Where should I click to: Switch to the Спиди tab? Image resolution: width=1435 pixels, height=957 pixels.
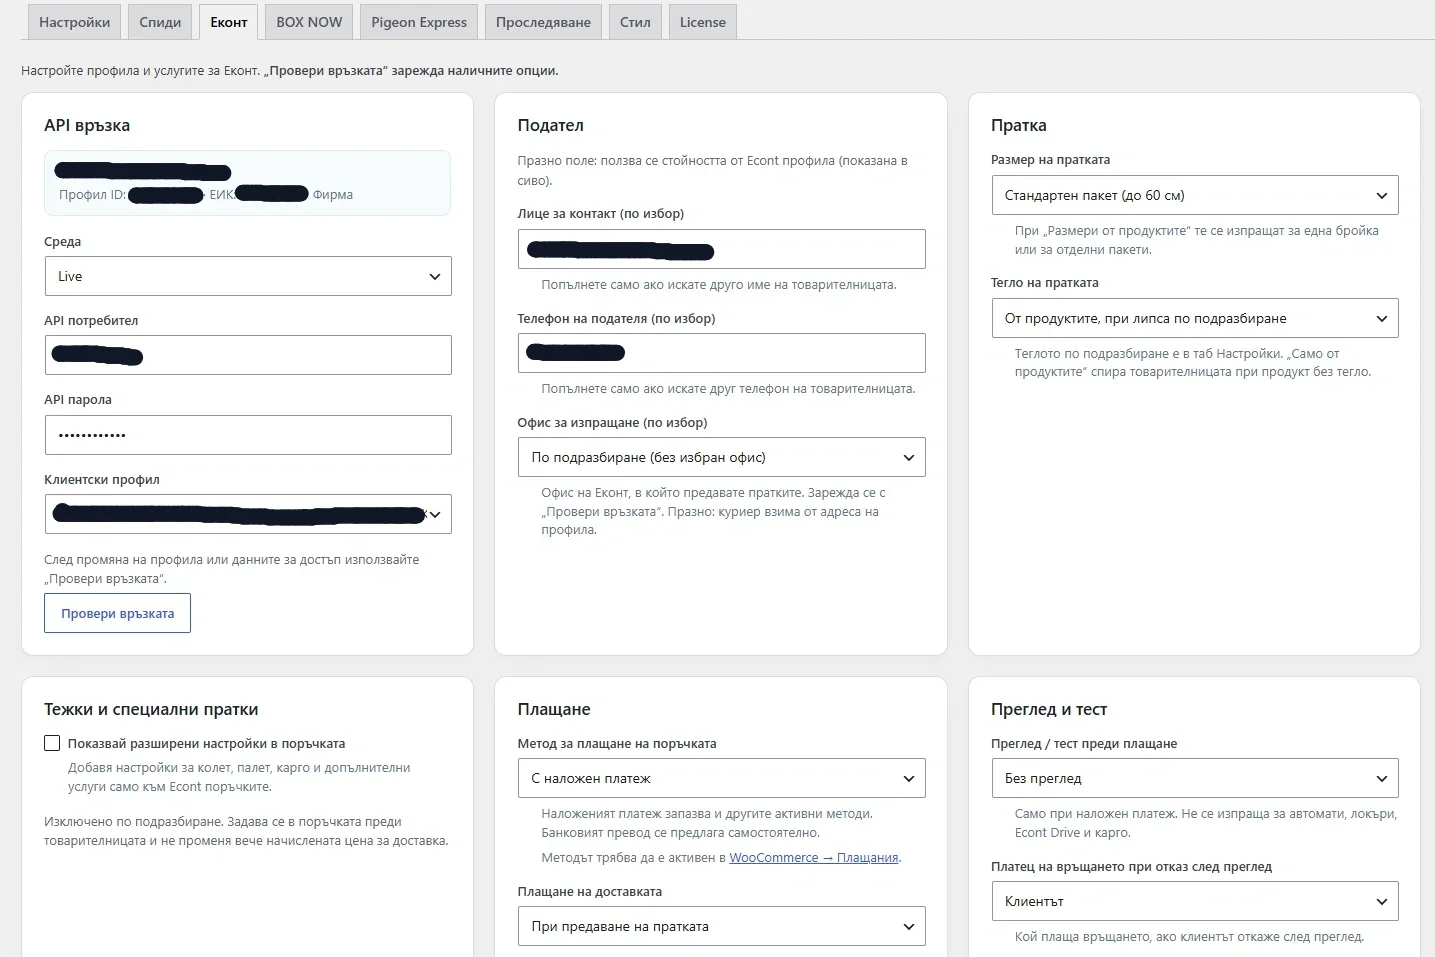pos(160,22)
